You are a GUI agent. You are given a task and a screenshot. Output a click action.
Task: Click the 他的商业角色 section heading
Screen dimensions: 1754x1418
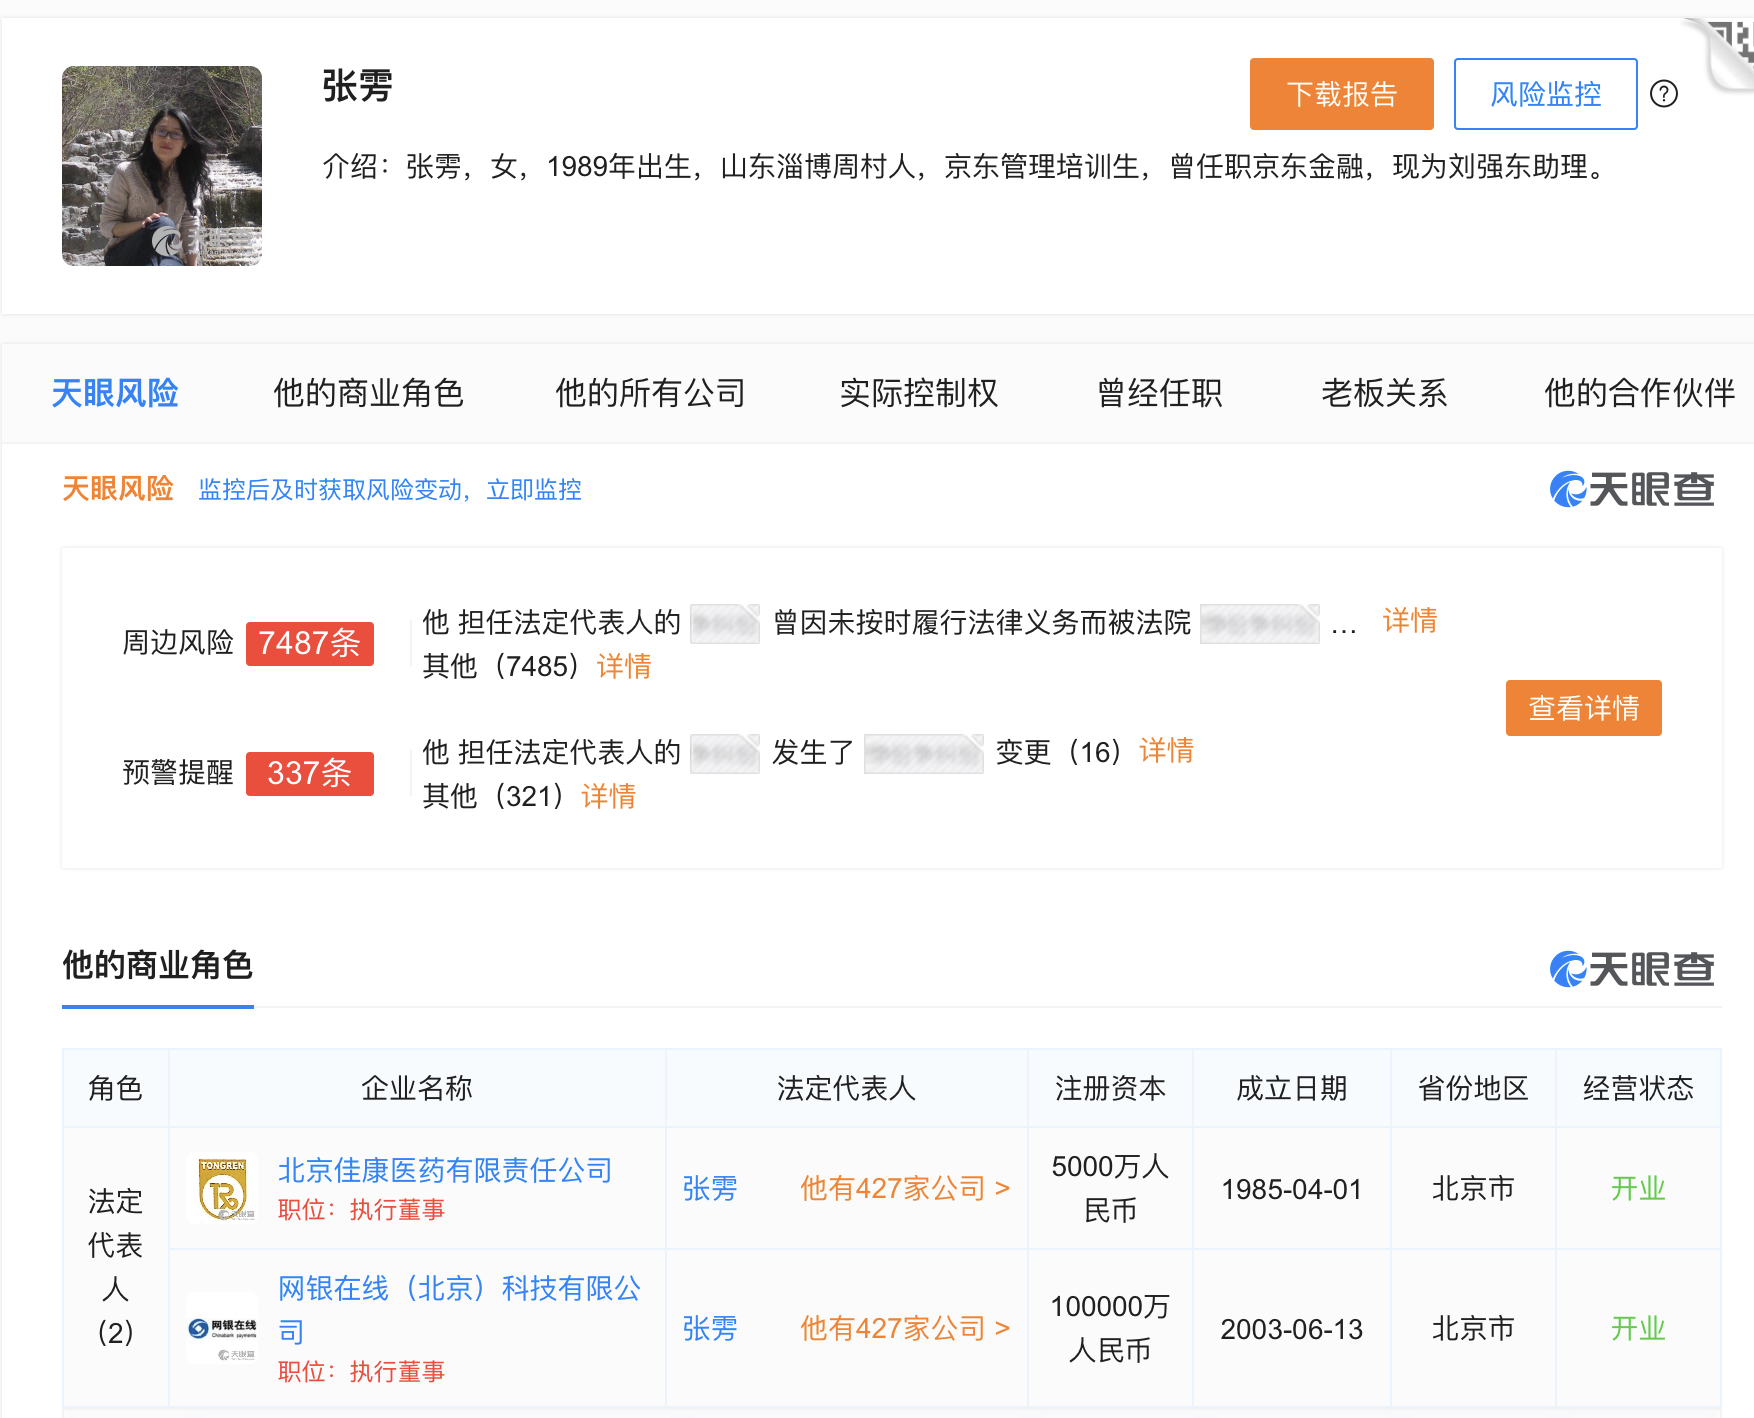[x=157, y=966]
